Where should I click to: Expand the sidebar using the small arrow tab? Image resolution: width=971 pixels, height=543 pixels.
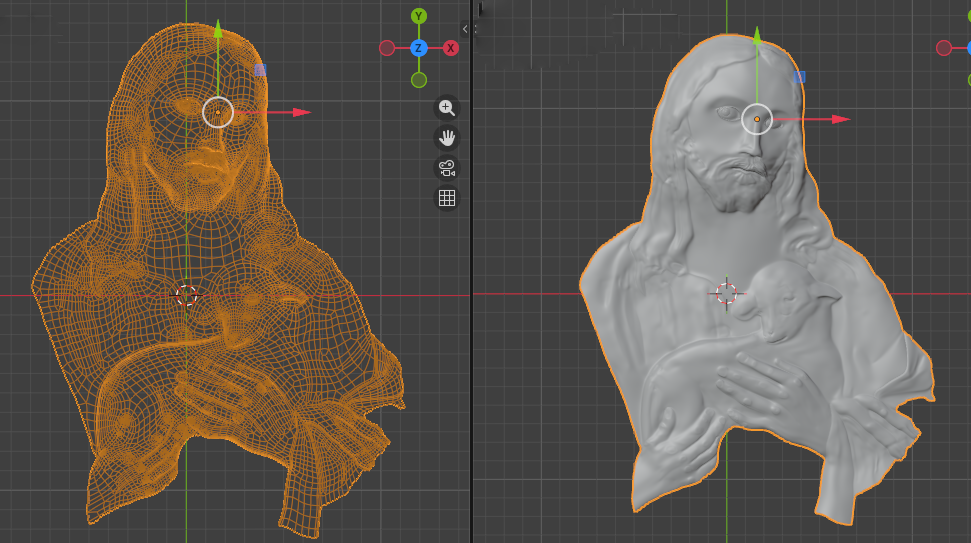pos(465,28)
